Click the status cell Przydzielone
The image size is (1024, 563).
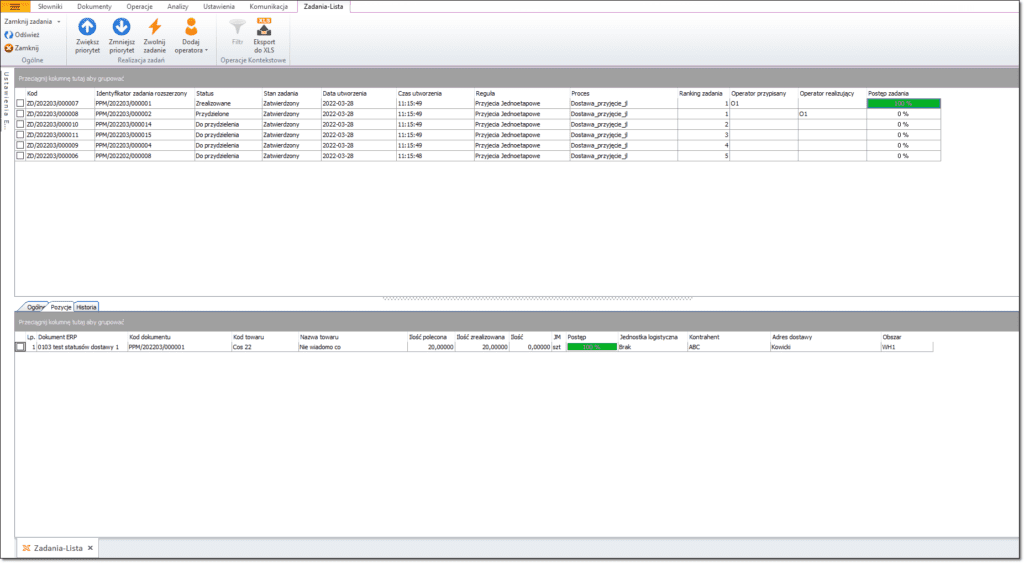tap(228, 114)
